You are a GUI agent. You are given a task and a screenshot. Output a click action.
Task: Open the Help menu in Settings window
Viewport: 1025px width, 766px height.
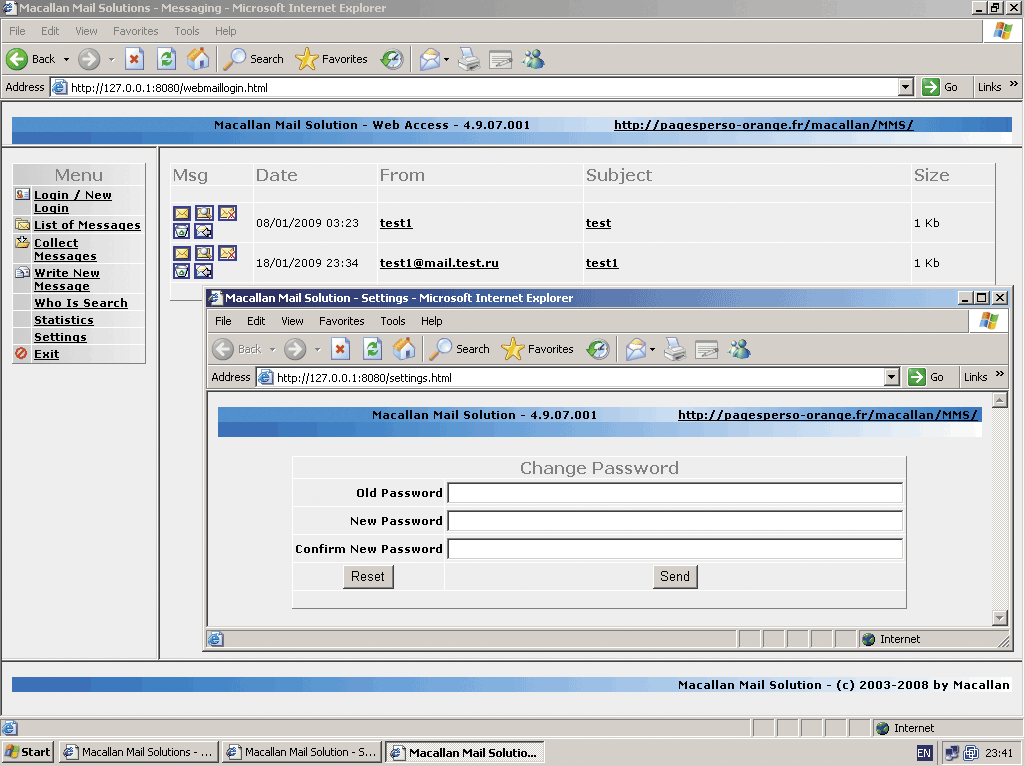click(431, 321)
